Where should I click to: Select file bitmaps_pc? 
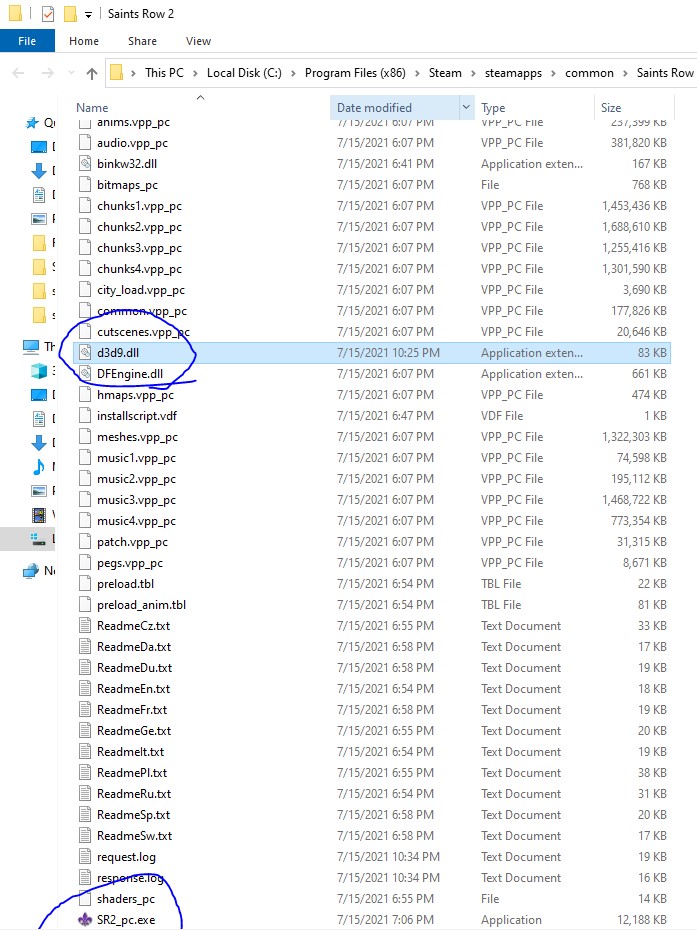pyautogui.click(x=128, y=185)
